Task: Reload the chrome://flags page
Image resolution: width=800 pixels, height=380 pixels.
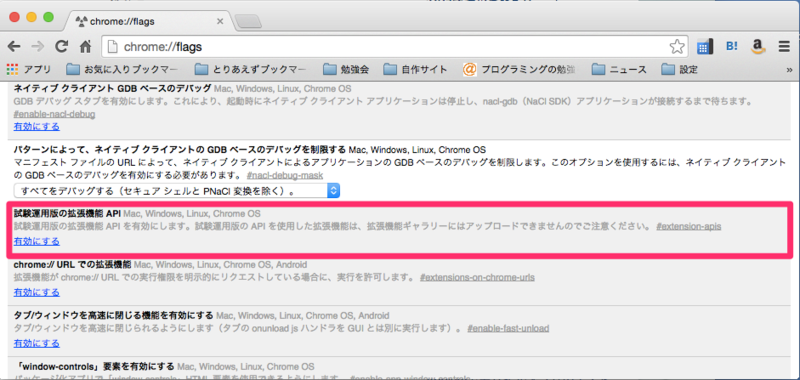Action: click(62, 47)
